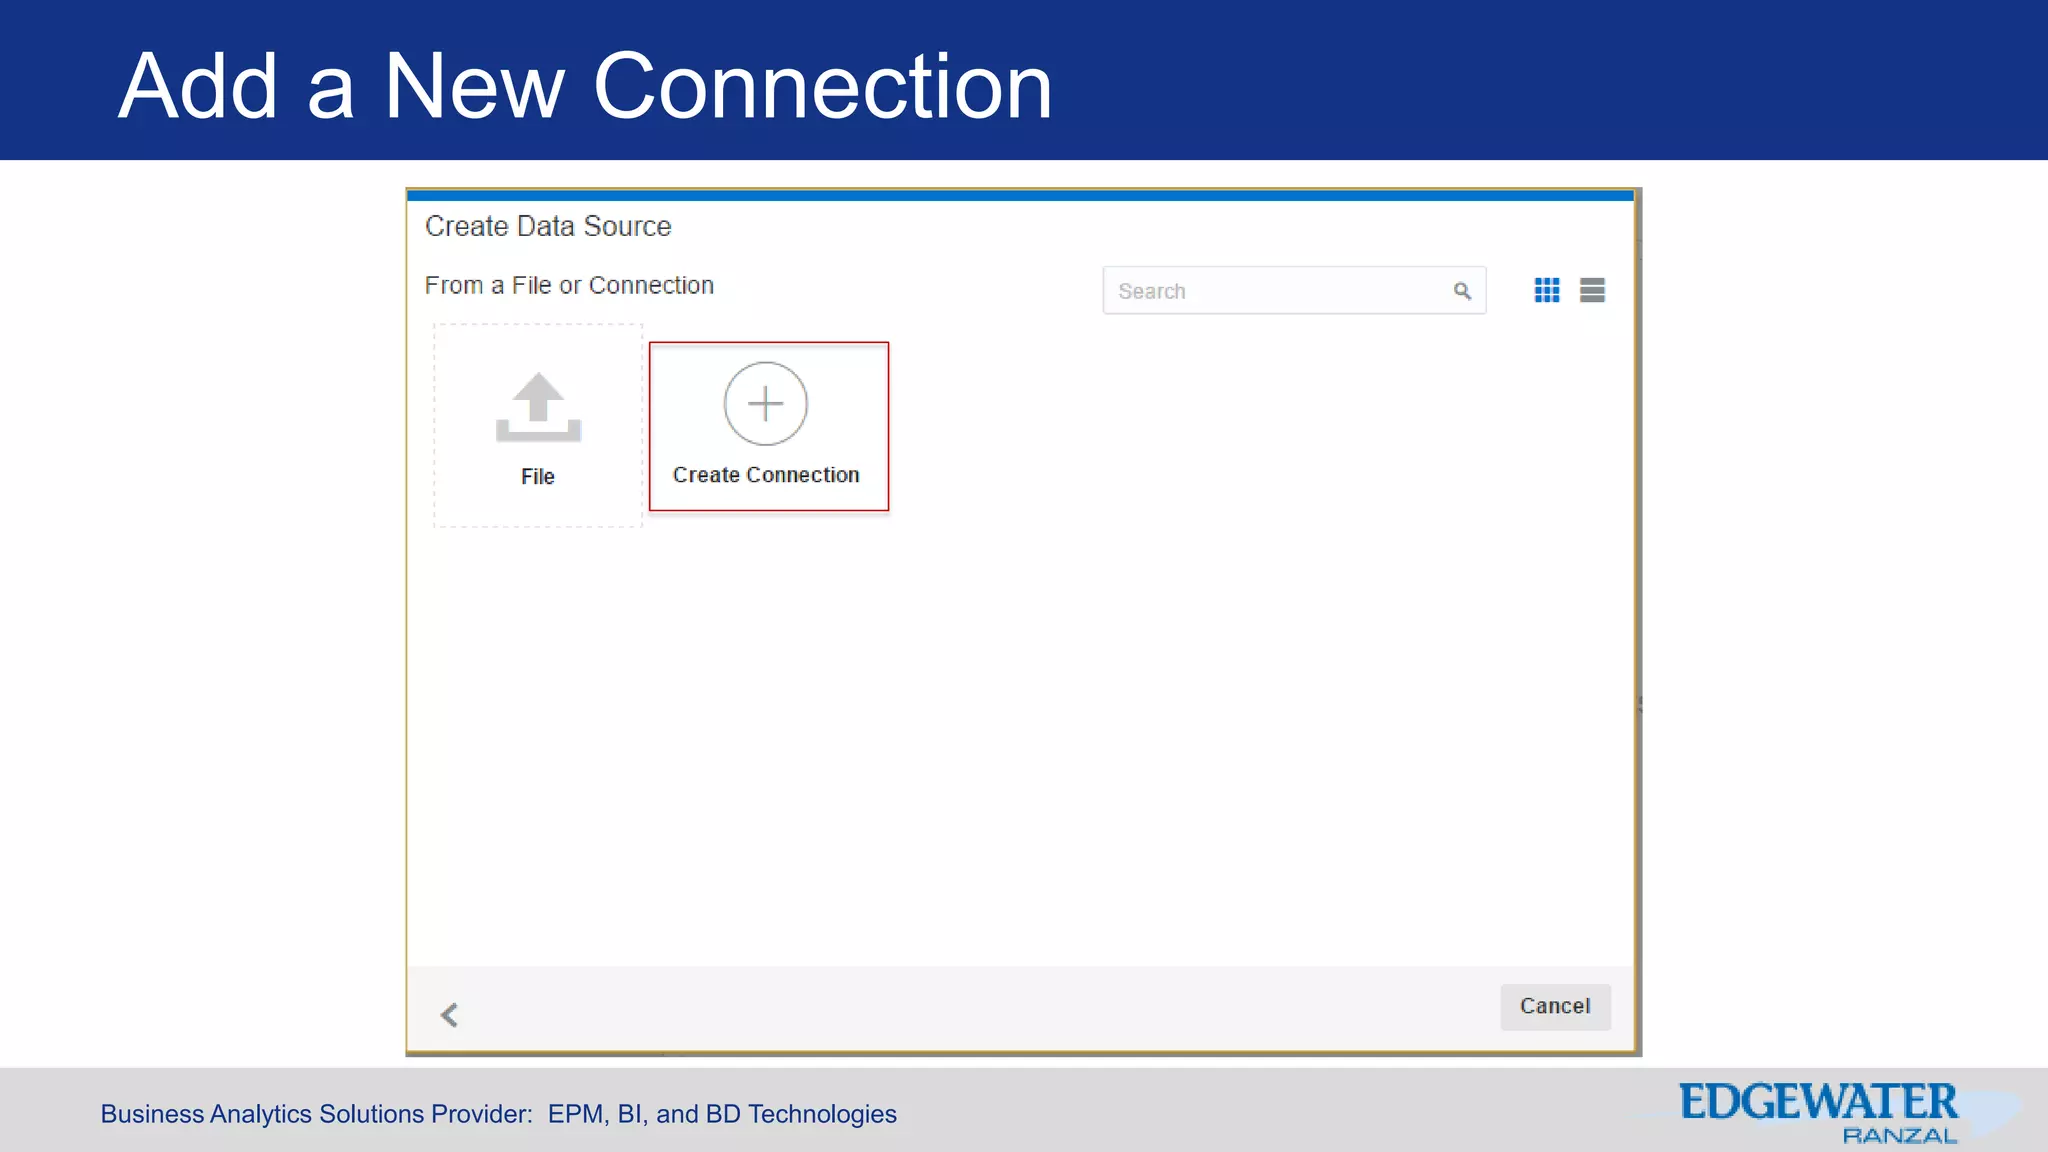Screen dimensions: 2048x1152
Task: Click the File label text
Action: click(538, 477)
